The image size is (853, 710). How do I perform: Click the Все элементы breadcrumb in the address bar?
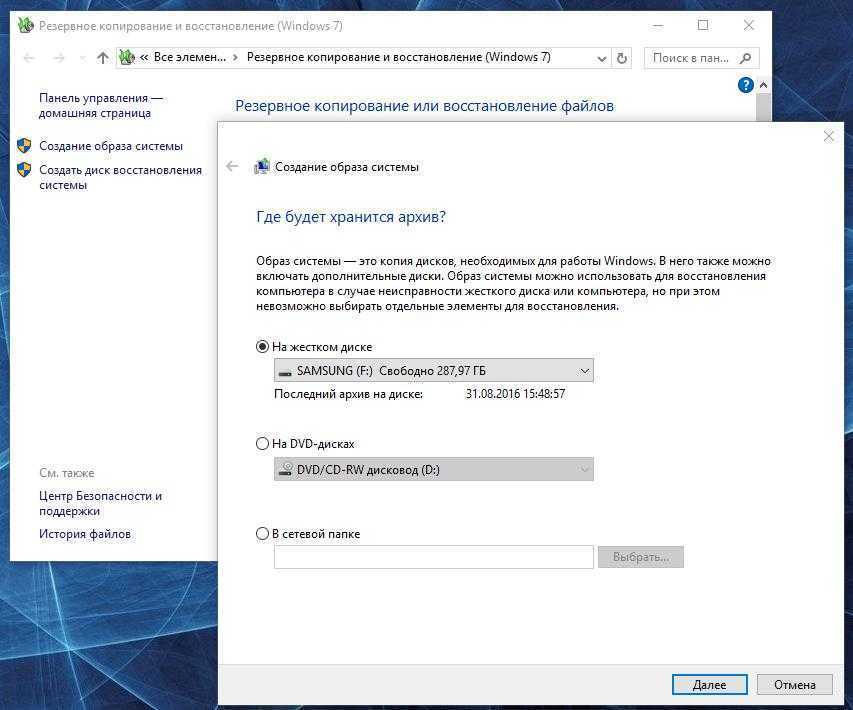click(188, 58)
